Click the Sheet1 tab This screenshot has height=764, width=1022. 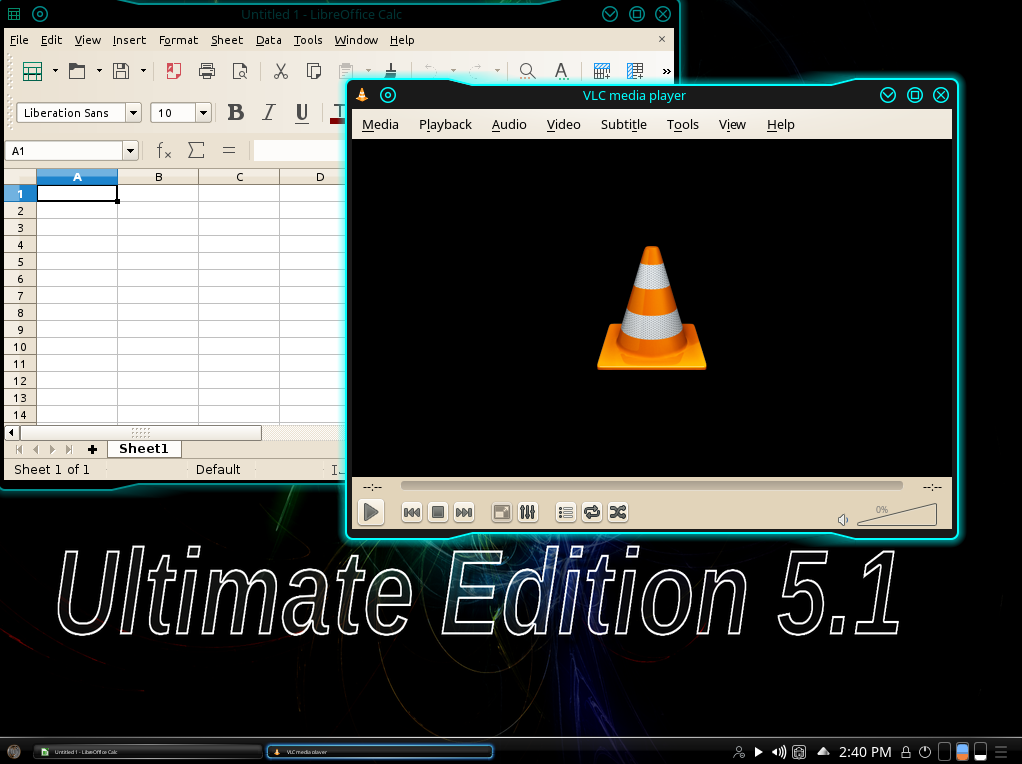point(144,449)
